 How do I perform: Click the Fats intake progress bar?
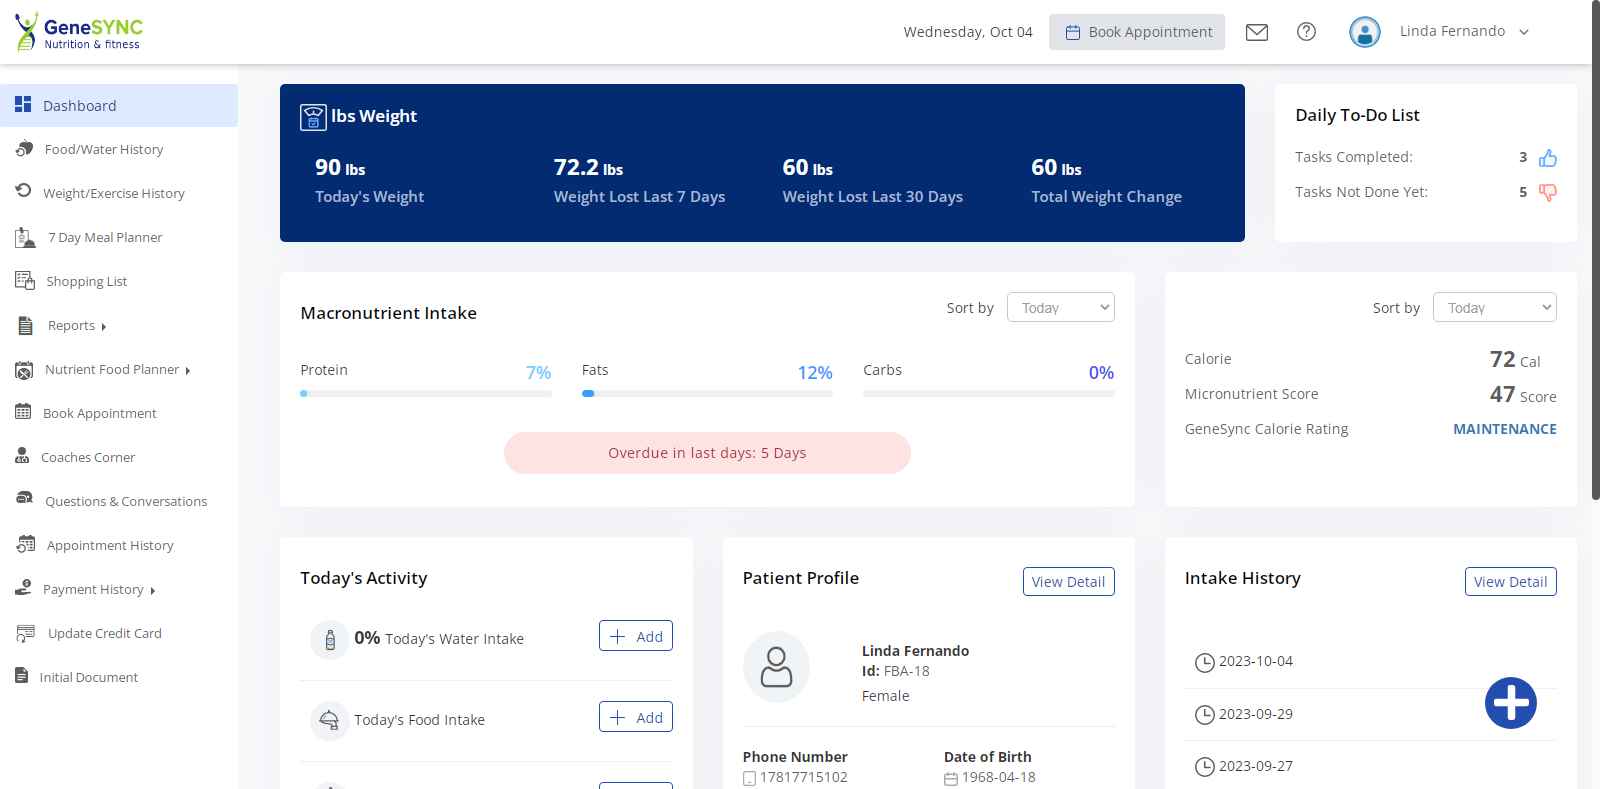(x=706, y=394)
